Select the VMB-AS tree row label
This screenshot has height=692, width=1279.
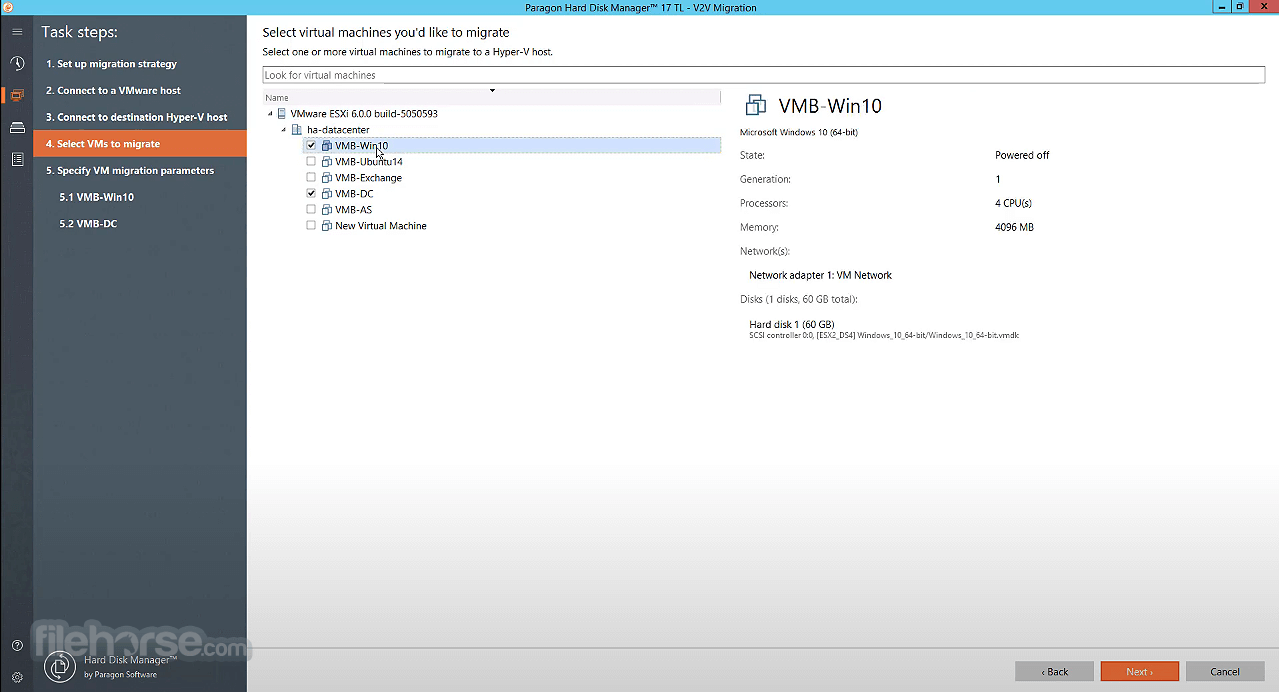tap(354, 210)
